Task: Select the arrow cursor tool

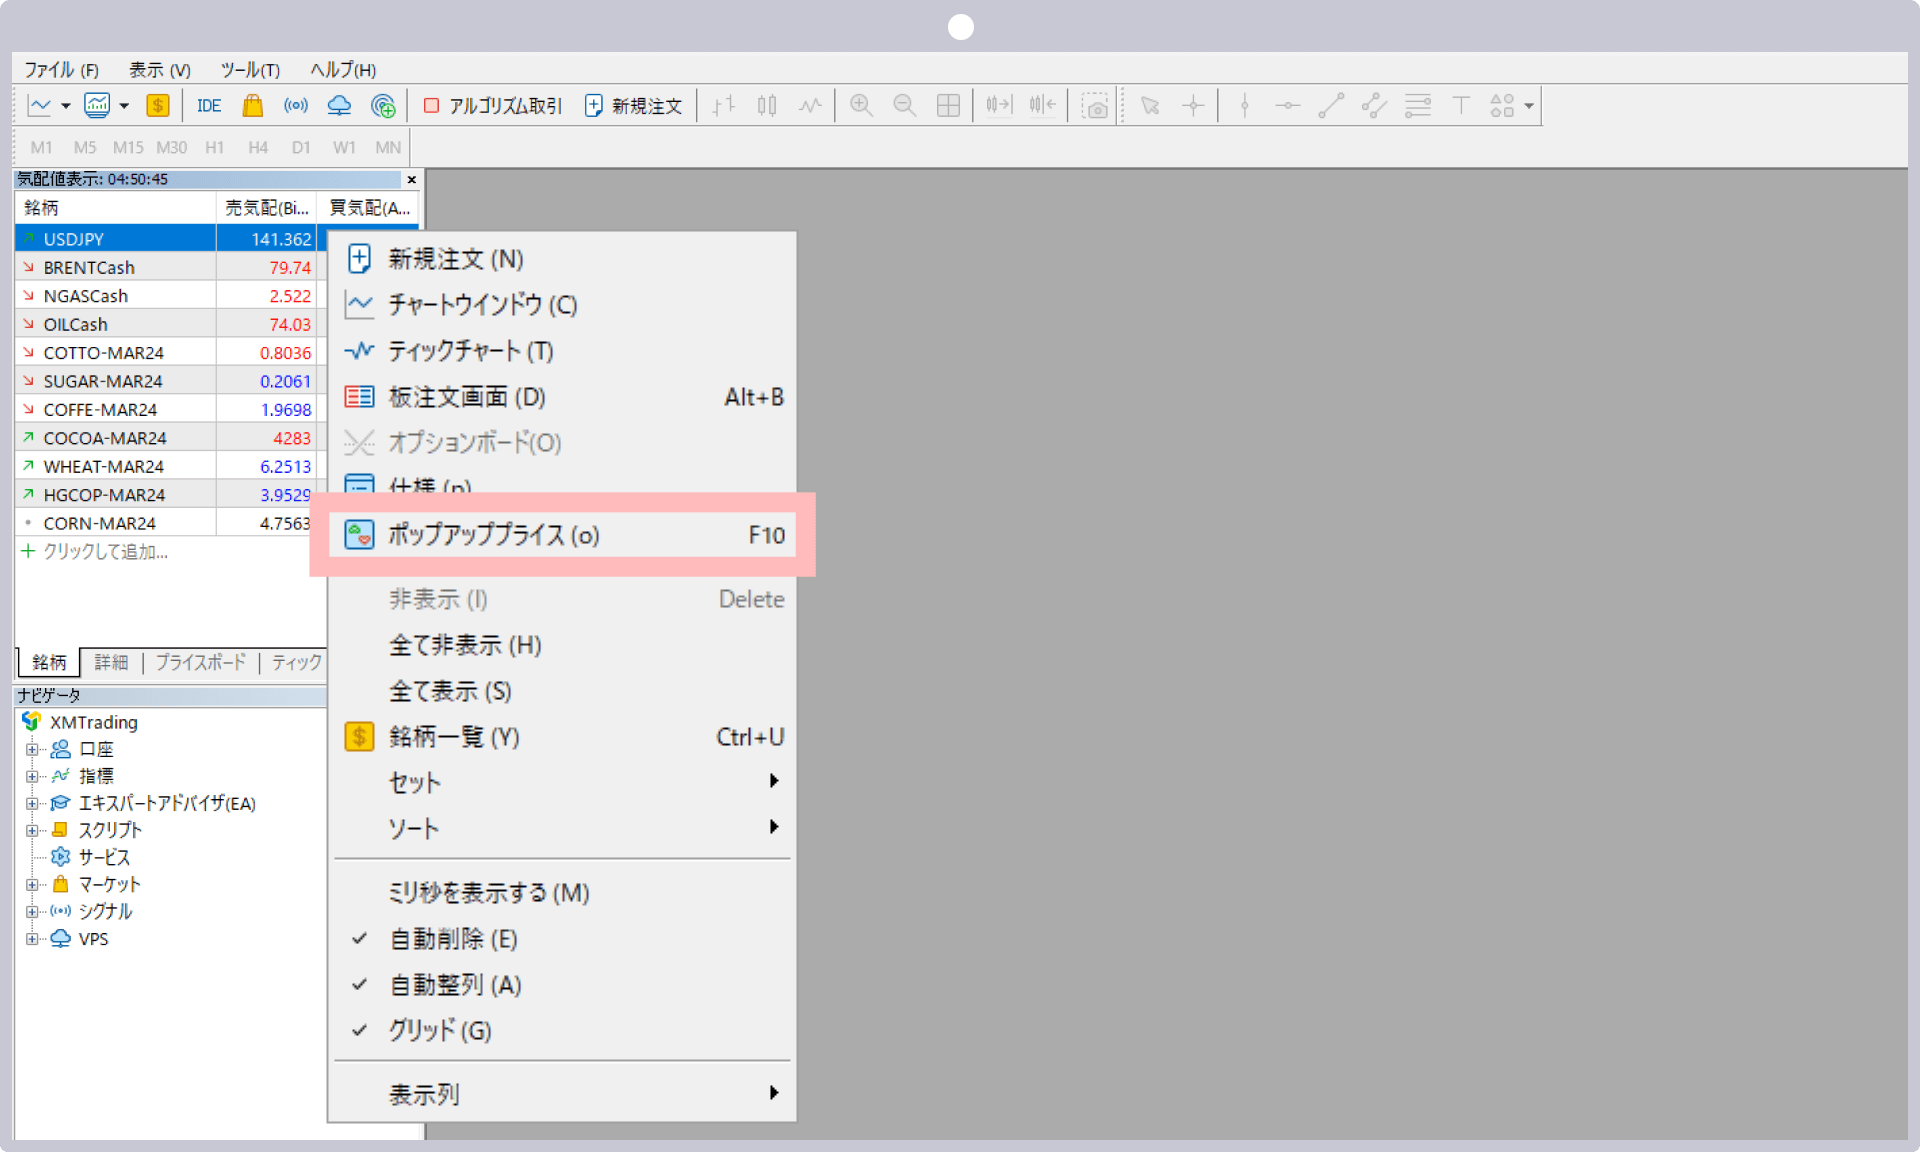Action: pyautogui.click(x=1150, y=105)
